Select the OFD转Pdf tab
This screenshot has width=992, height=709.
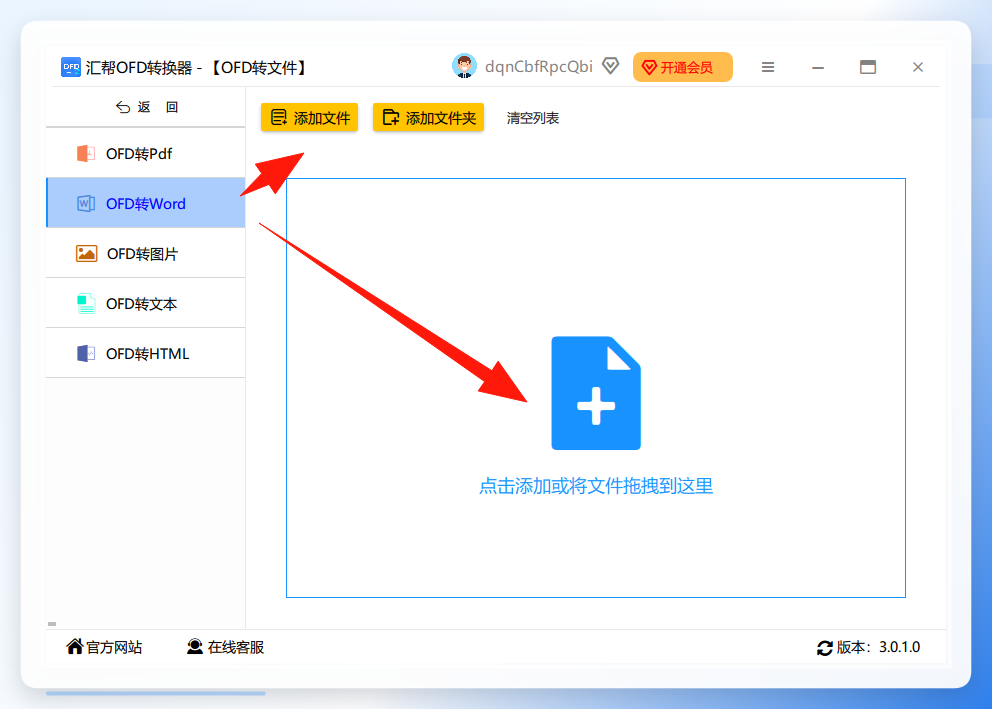pyautogui.click(x=146, y=154)
